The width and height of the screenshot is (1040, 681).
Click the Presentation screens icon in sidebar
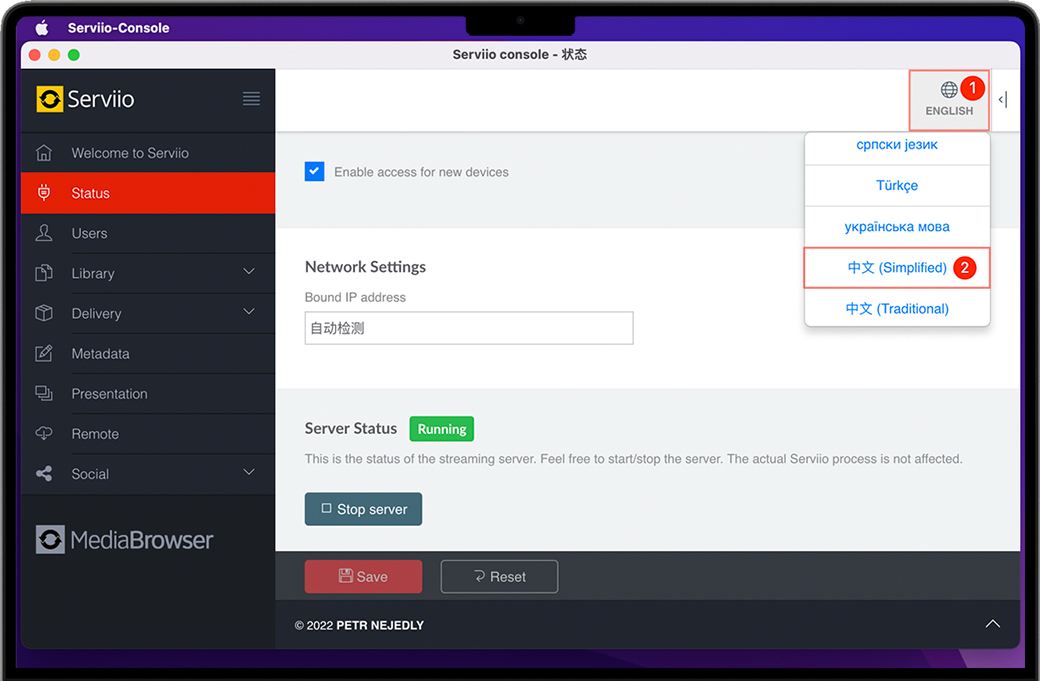(44, 393)
